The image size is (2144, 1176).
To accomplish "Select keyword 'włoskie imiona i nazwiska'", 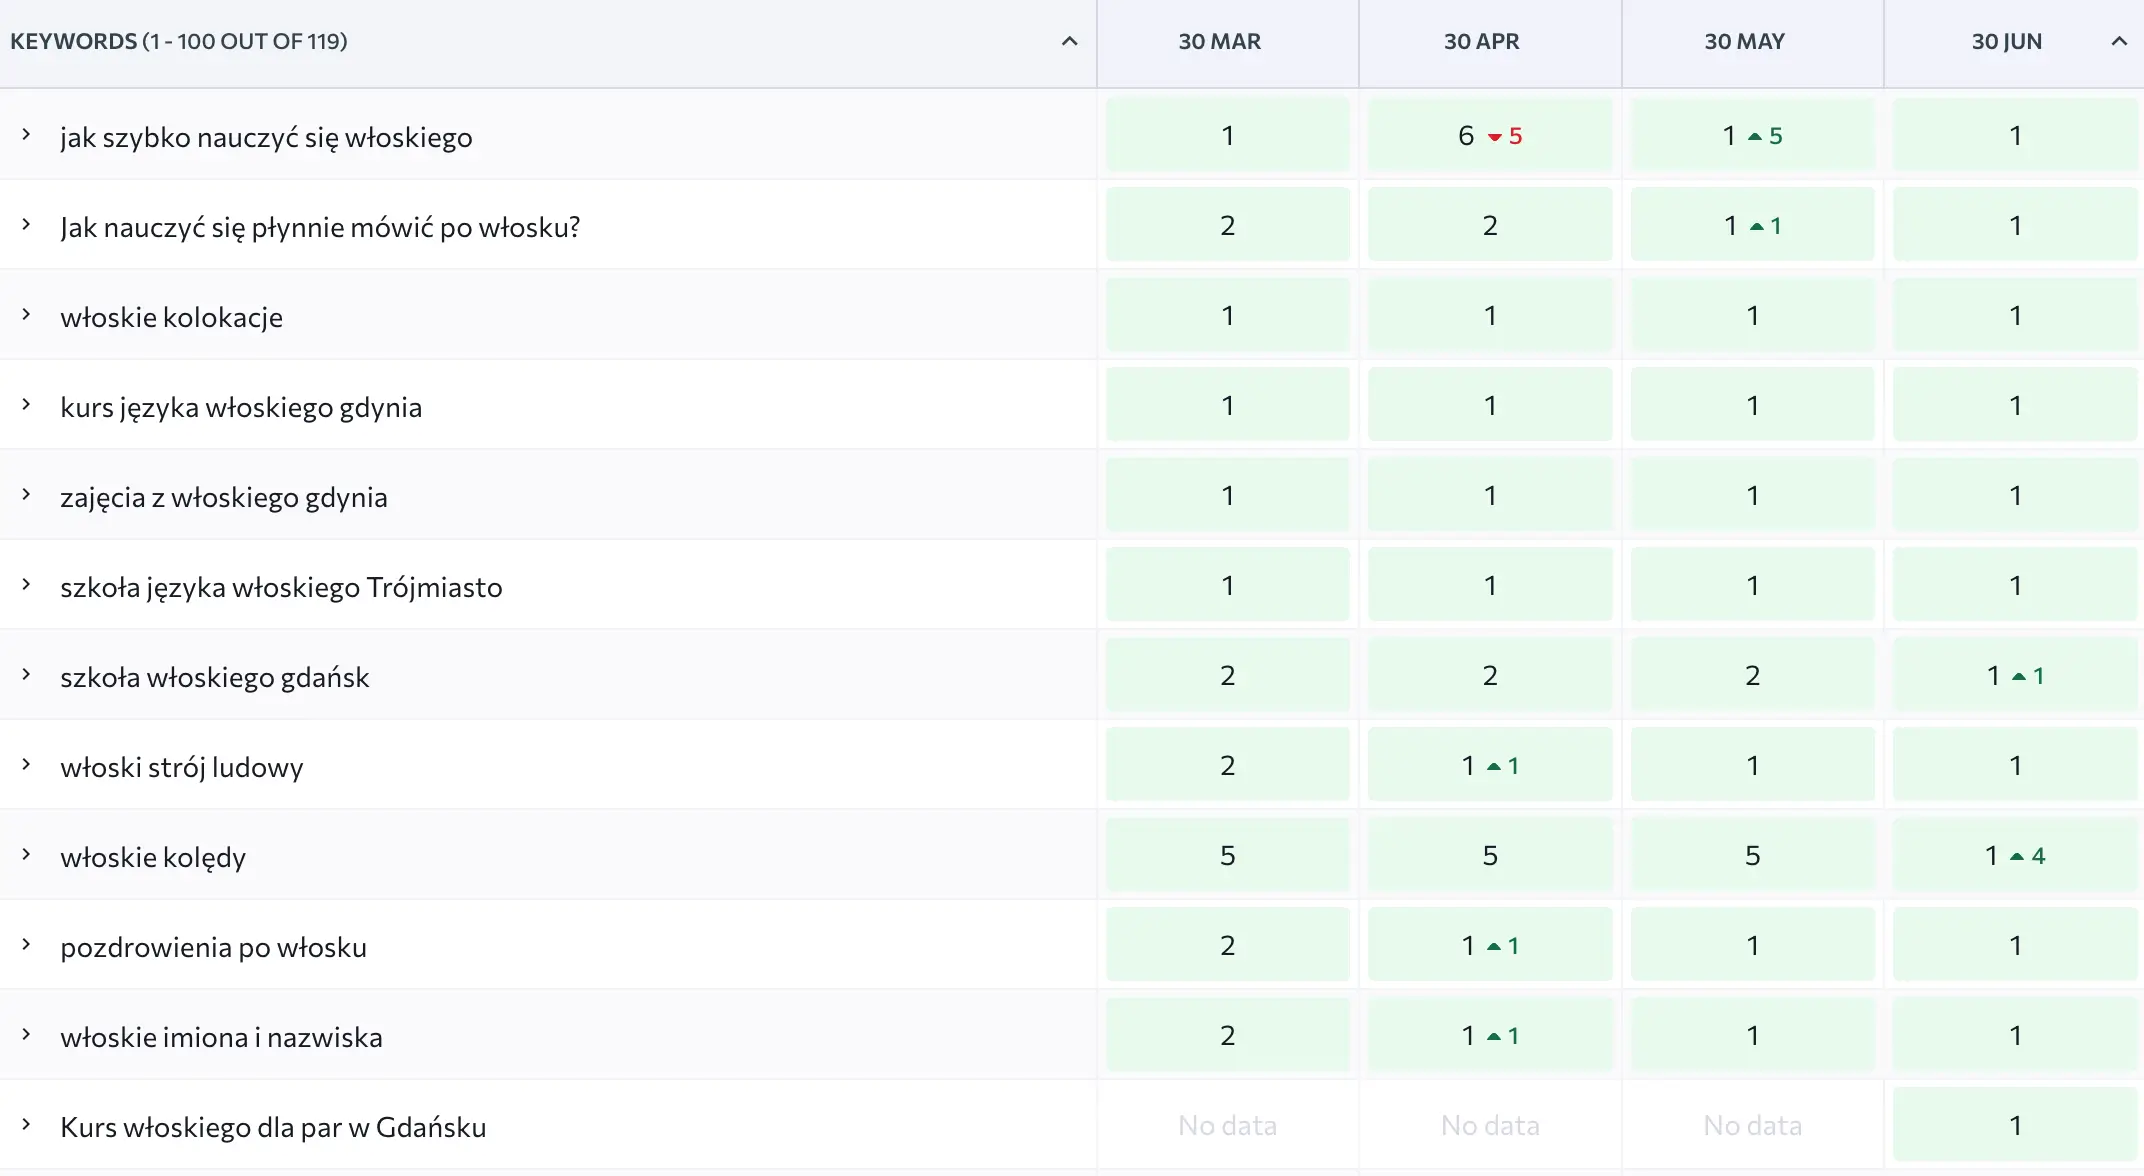I will 221,1037.
